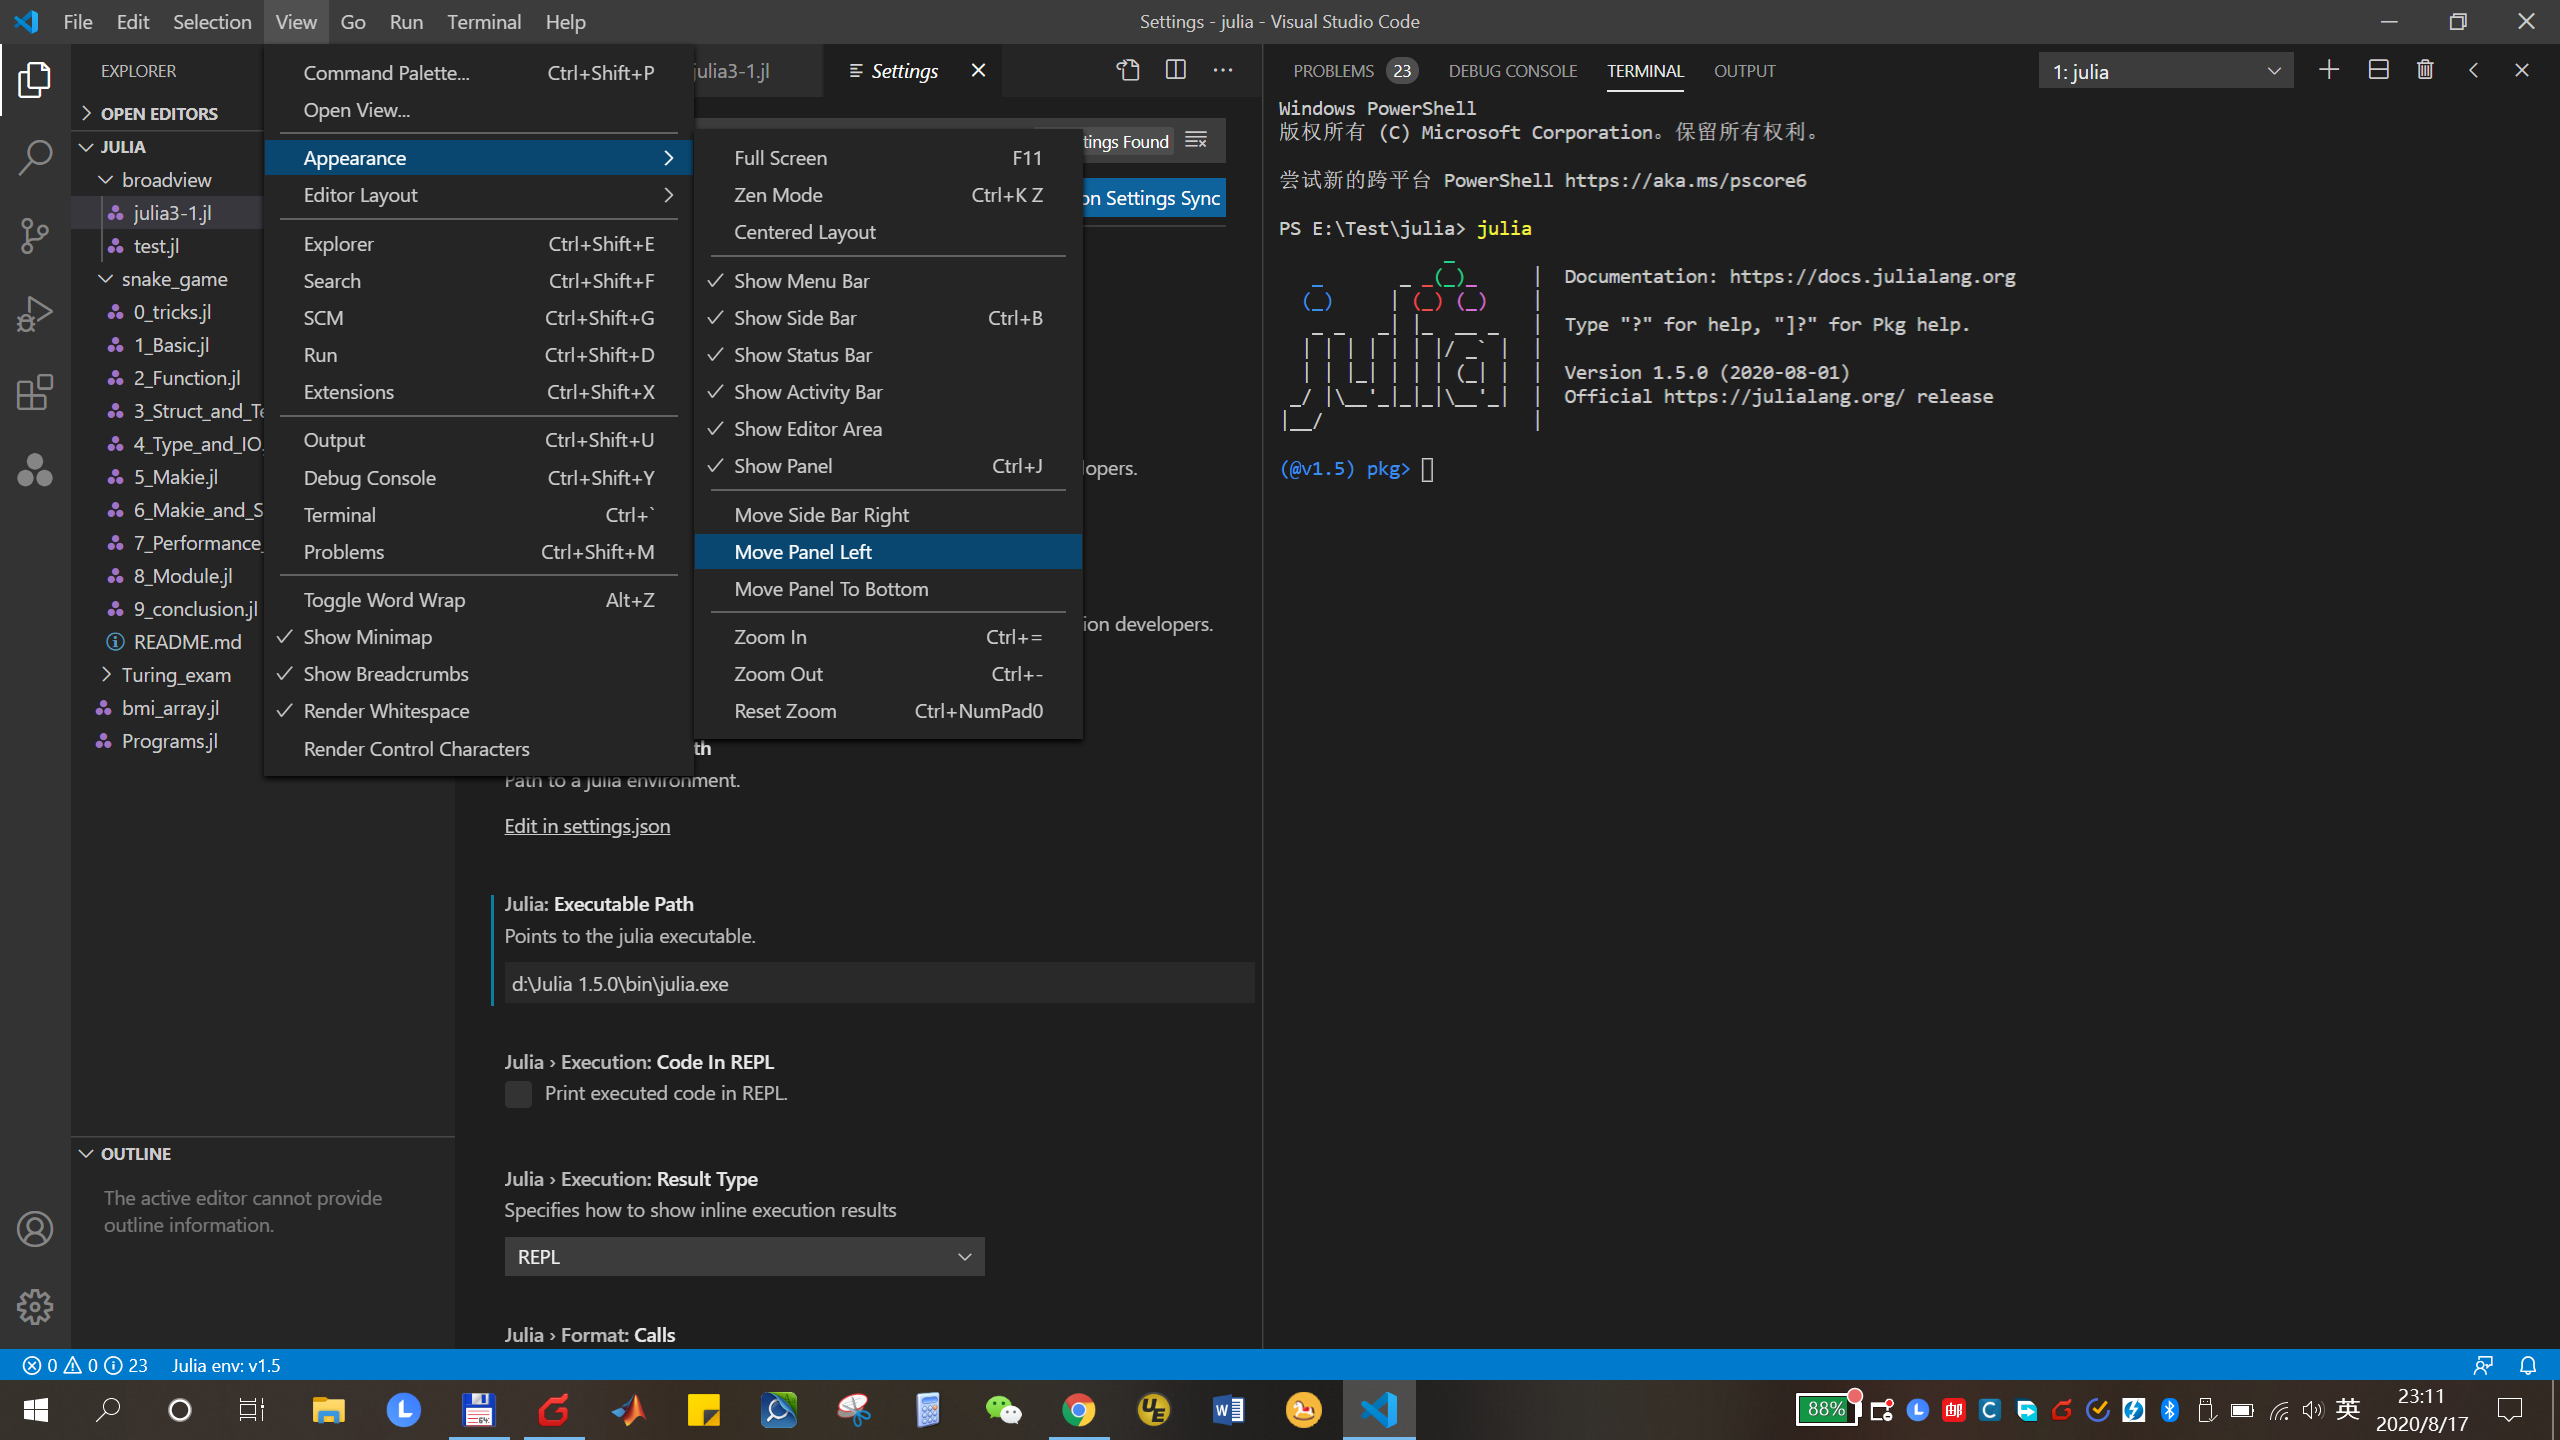Click the notifications bell in status bar
Viewport: 2560px width, 1440px height.
point(2528,1365)
